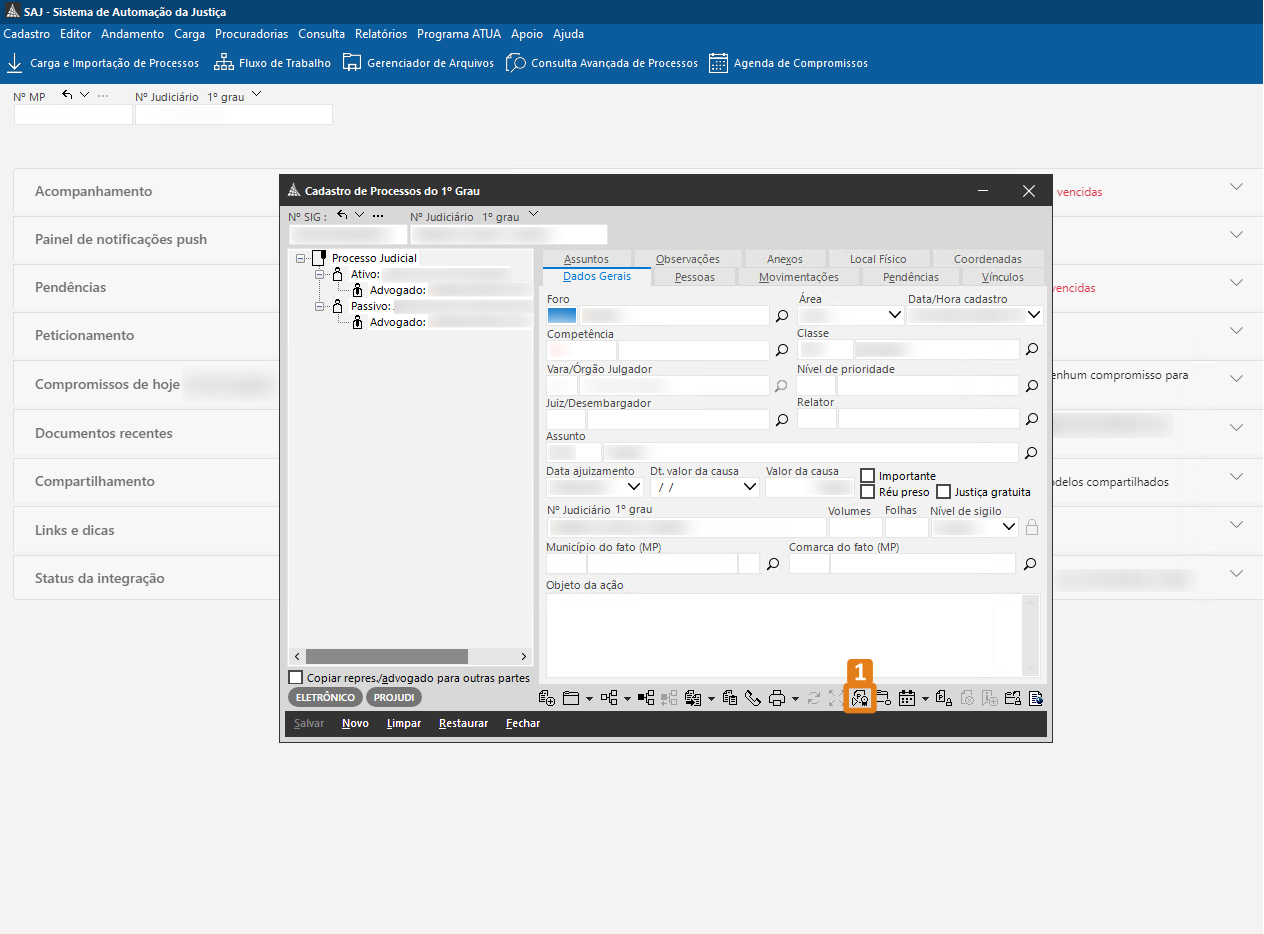Expand the Nível de sigilo dropdown
Image resolution: width=1264 pixels, height=934 pixels.
pos(1008,527)
